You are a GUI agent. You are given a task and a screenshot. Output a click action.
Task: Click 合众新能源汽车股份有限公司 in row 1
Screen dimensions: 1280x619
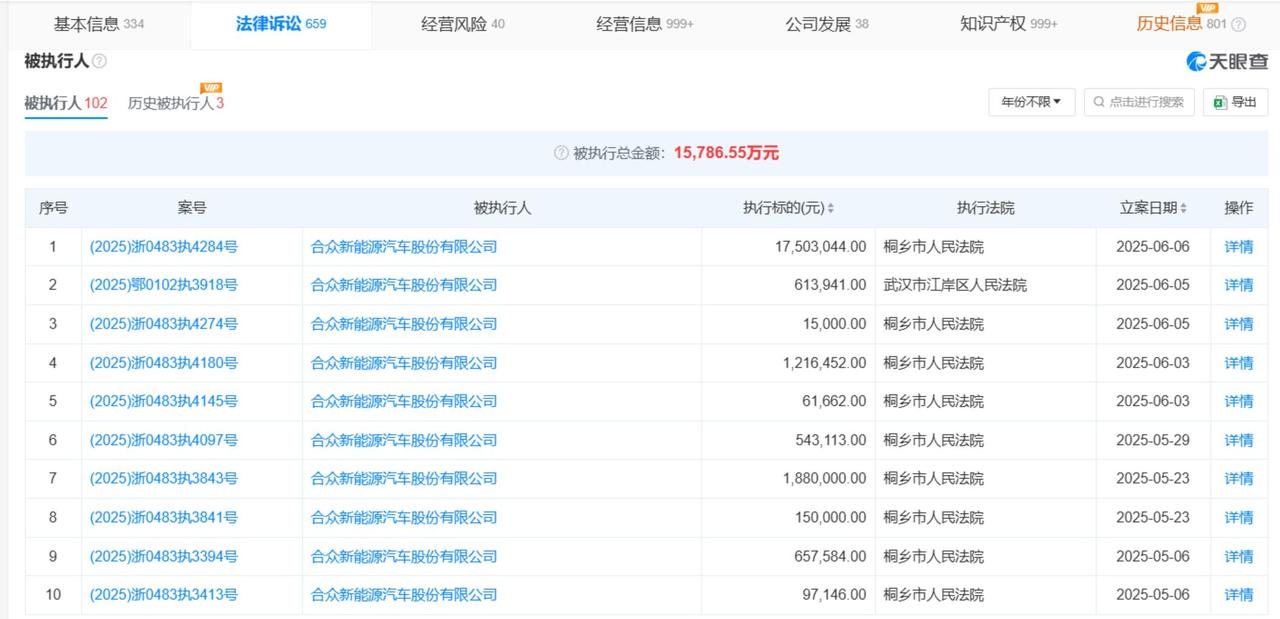404,246
